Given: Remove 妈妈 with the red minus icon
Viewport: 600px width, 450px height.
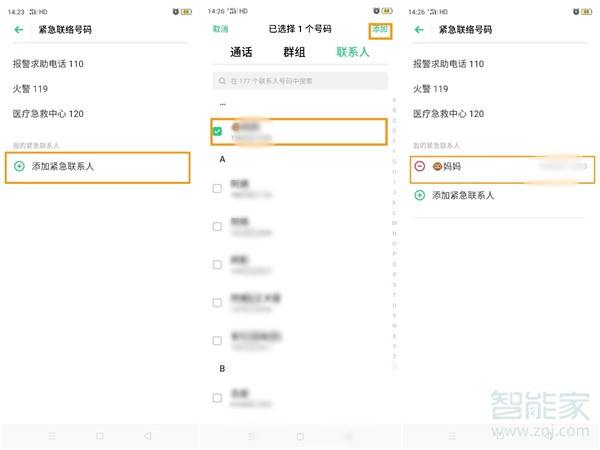Looking at the screenshot, I should pos(420,167).
